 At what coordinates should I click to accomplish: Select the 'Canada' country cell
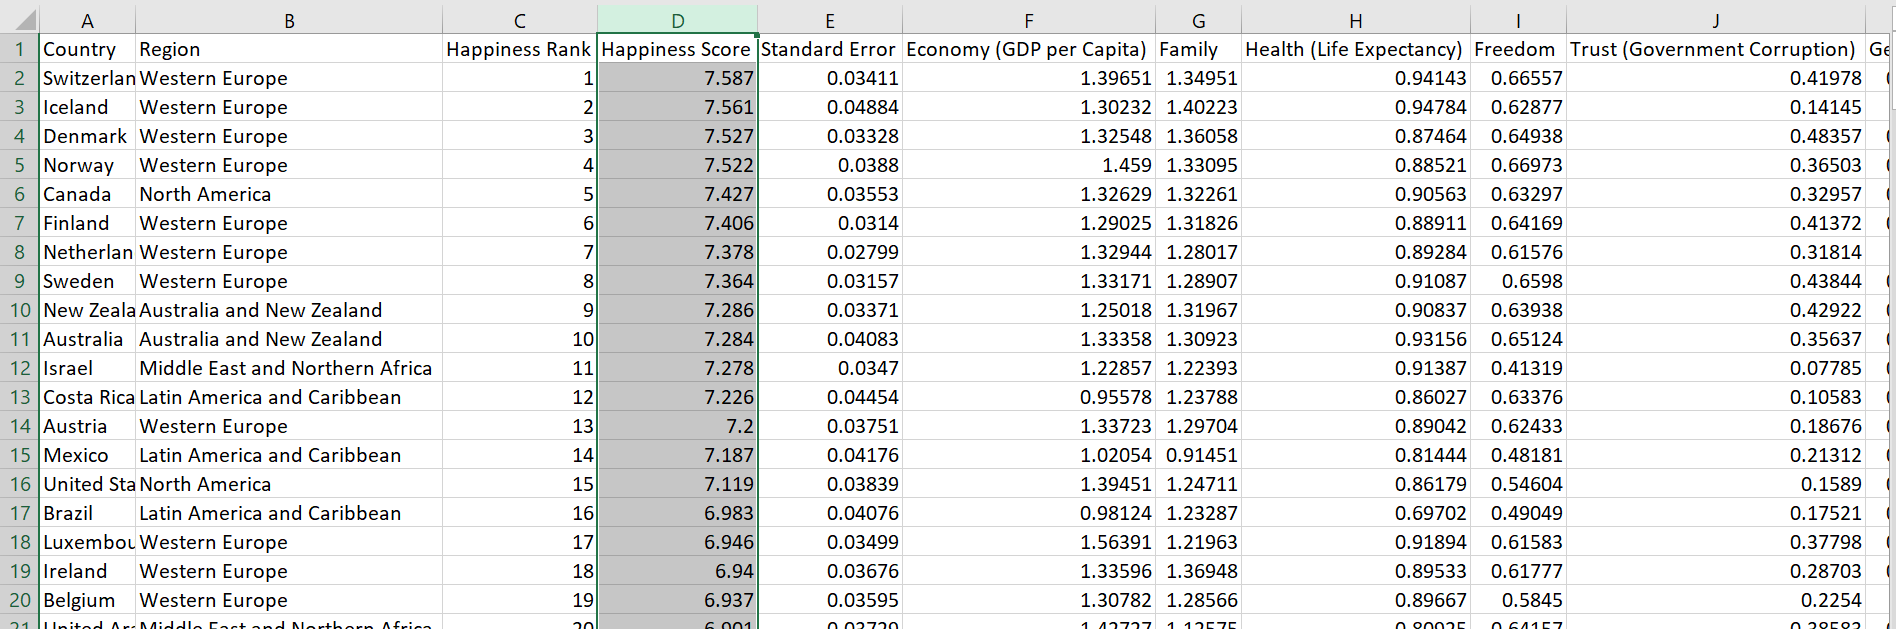tap(87, 194)
